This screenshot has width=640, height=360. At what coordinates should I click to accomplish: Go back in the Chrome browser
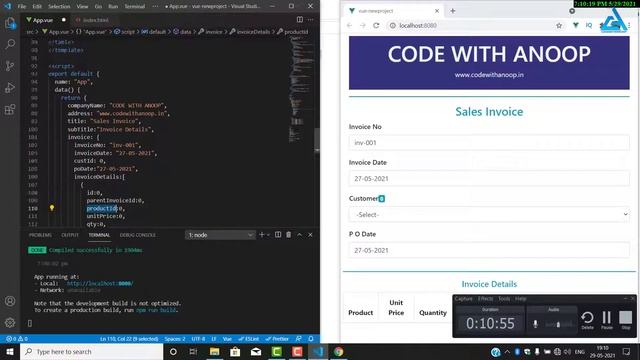(349, 25)
